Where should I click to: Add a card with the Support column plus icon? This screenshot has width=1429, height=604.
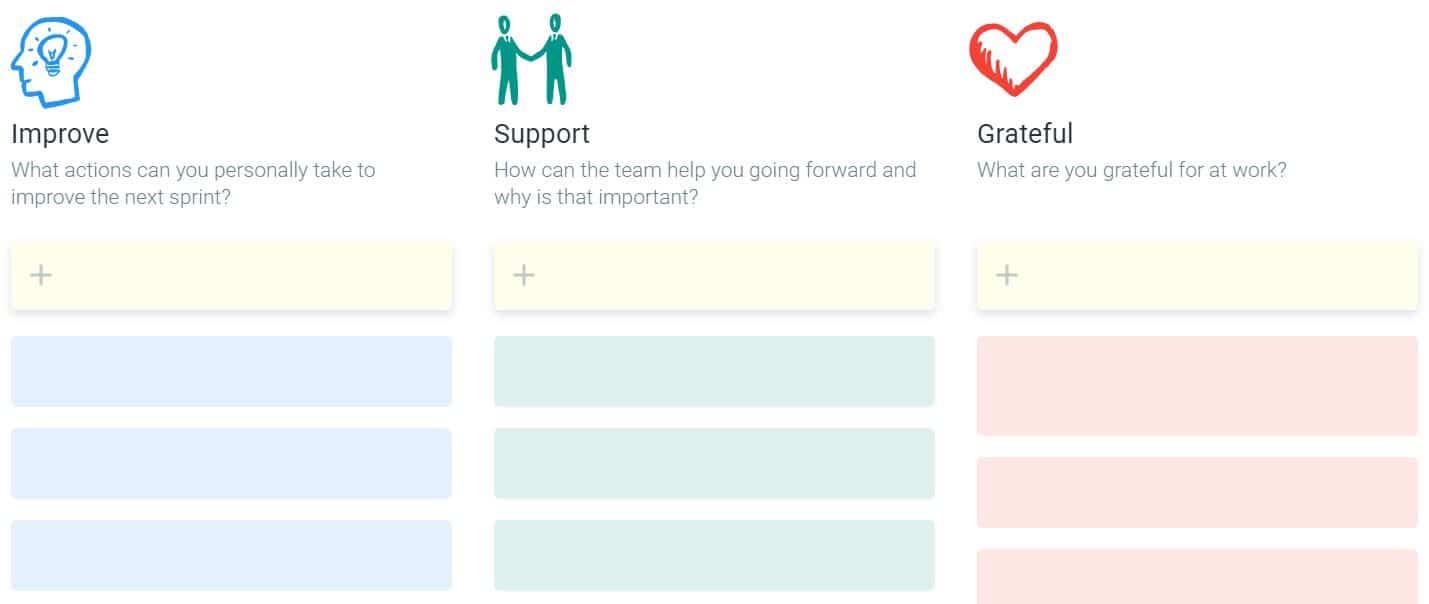pyautogui.click(x=524, y=275)
